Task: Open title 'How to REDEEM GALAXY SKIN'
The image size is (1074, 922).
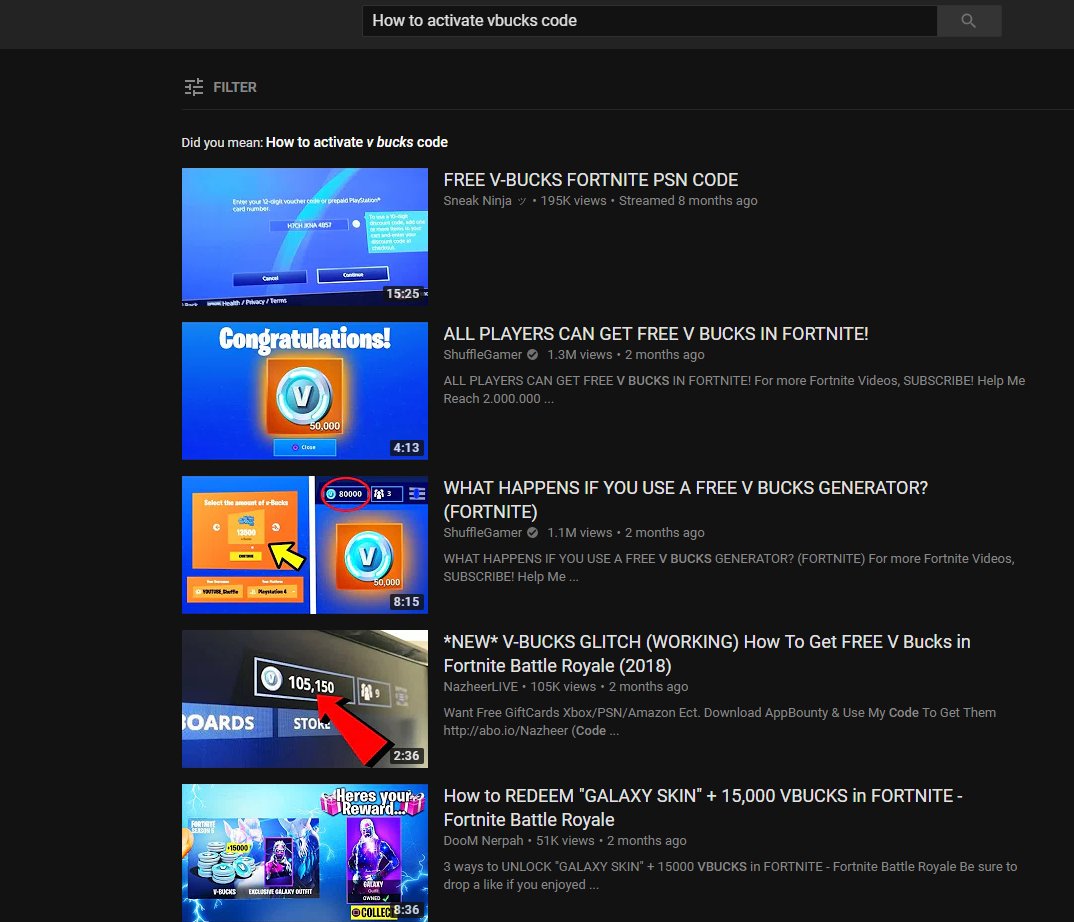Action: tap(703, 808)
